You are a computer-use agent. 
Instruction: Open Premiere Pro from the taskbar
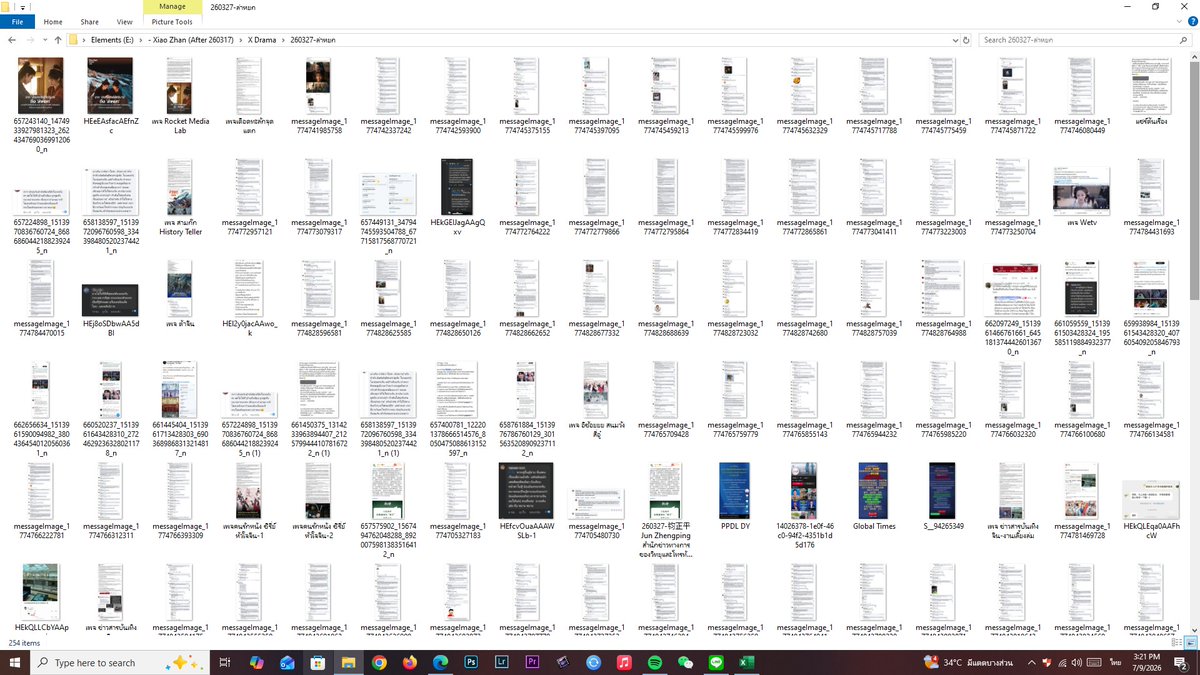click(x=532, y=662)
